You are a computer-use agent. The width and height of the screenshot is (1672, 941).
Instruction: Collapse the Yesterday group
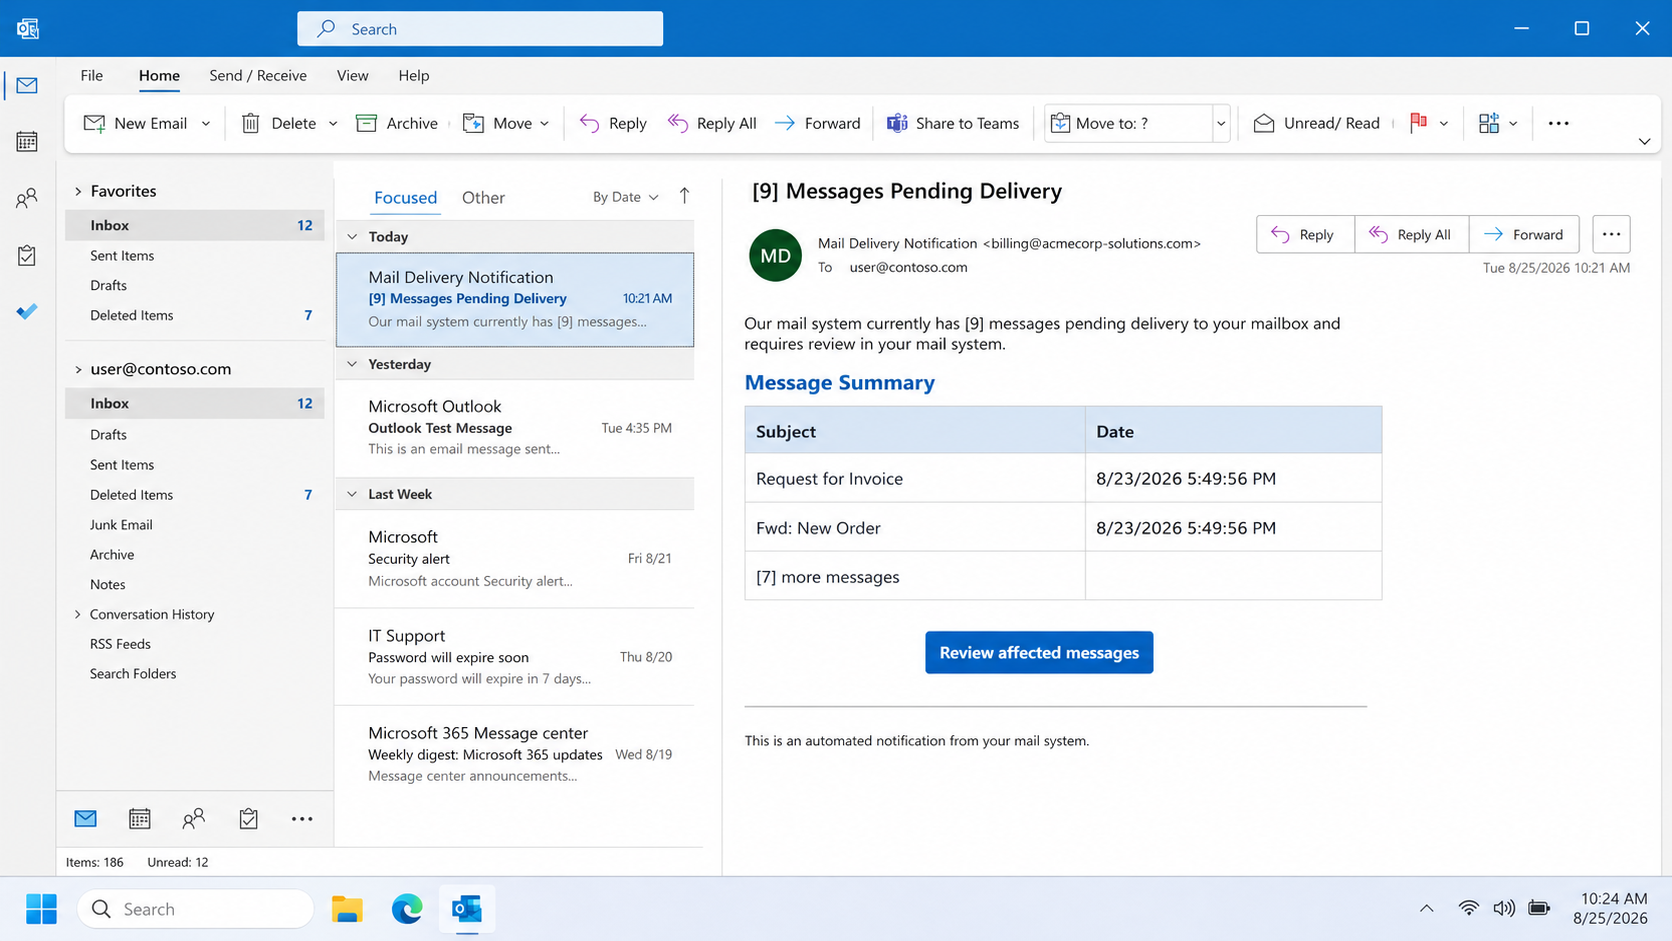(x=352, y=364)
